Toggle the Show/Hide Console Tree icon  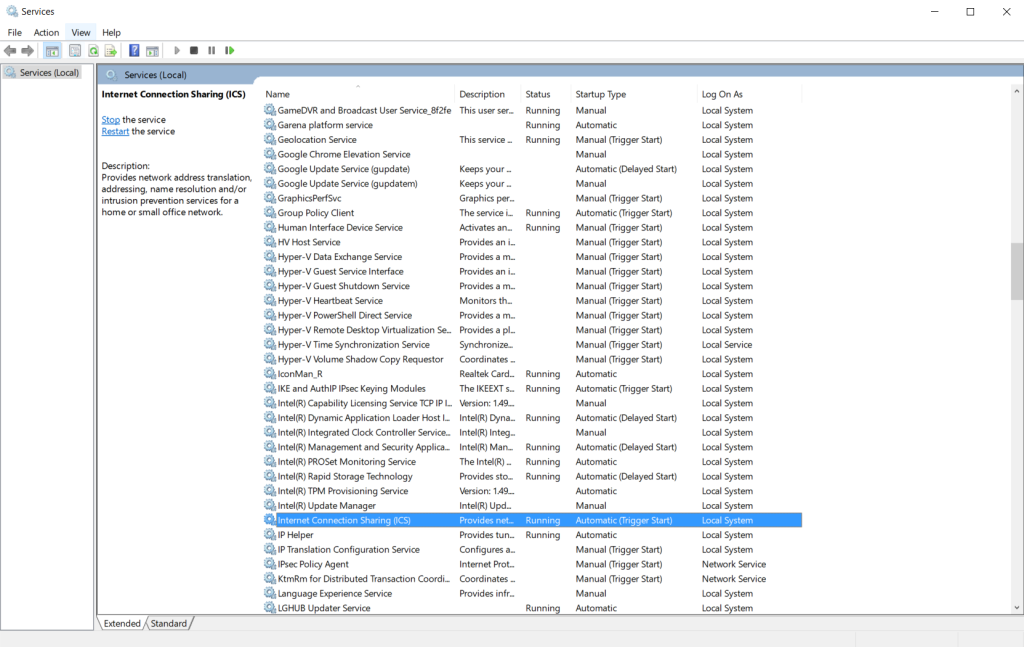[52, 50]
